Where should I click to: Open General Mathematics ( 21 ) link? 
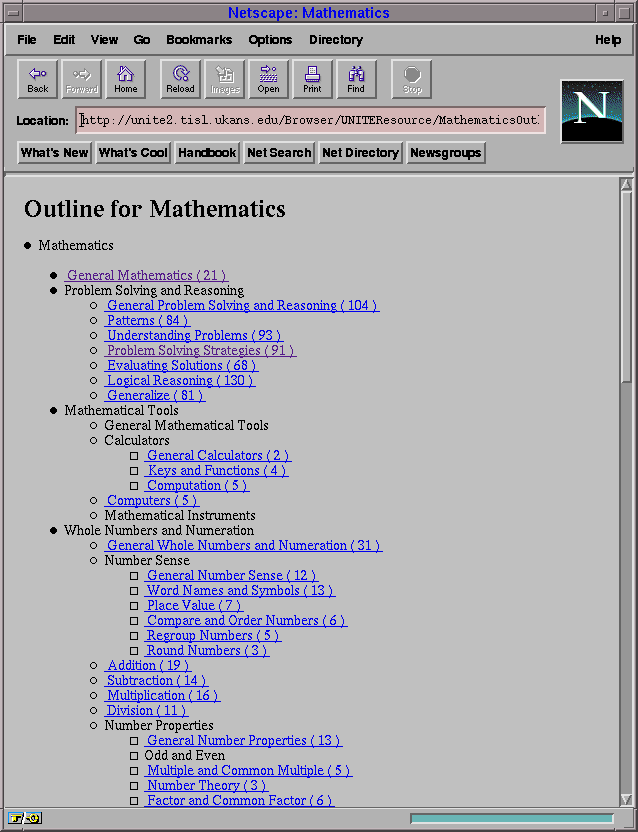[x=146, y=275]
